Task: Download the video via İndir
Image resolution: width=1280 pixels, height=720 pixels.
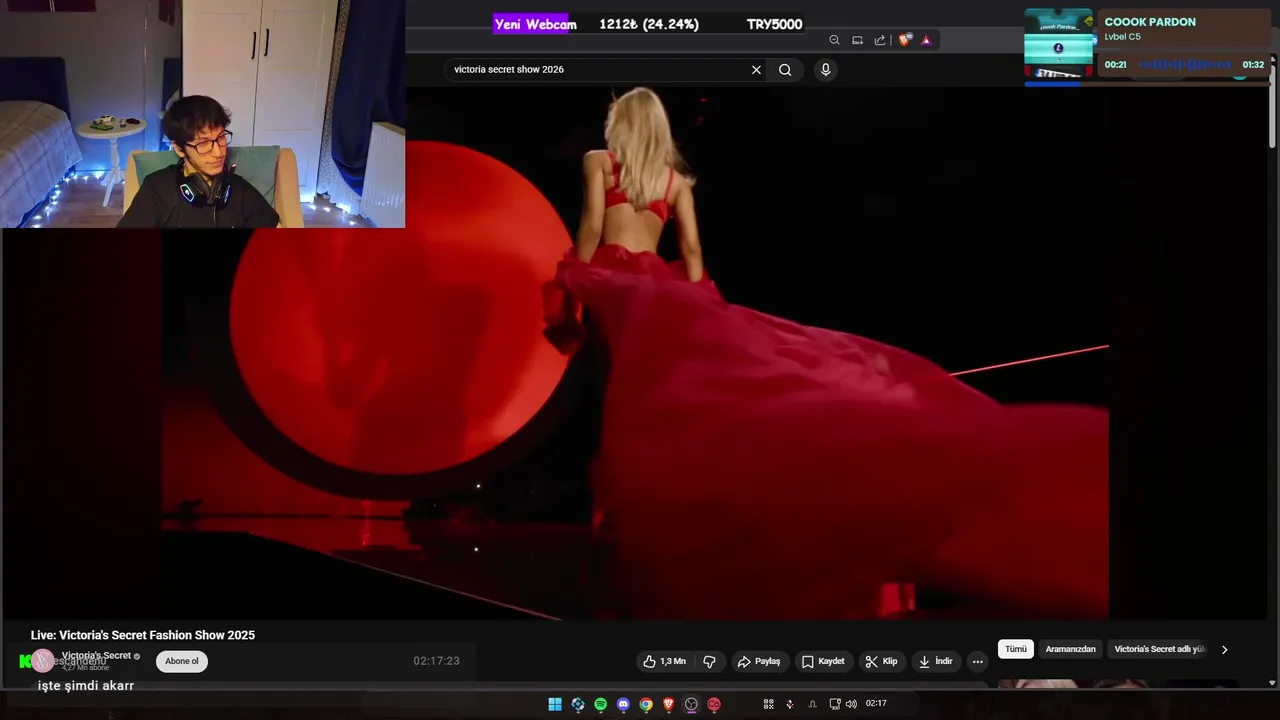Action: pyautogui.click(x=936, y=661)
